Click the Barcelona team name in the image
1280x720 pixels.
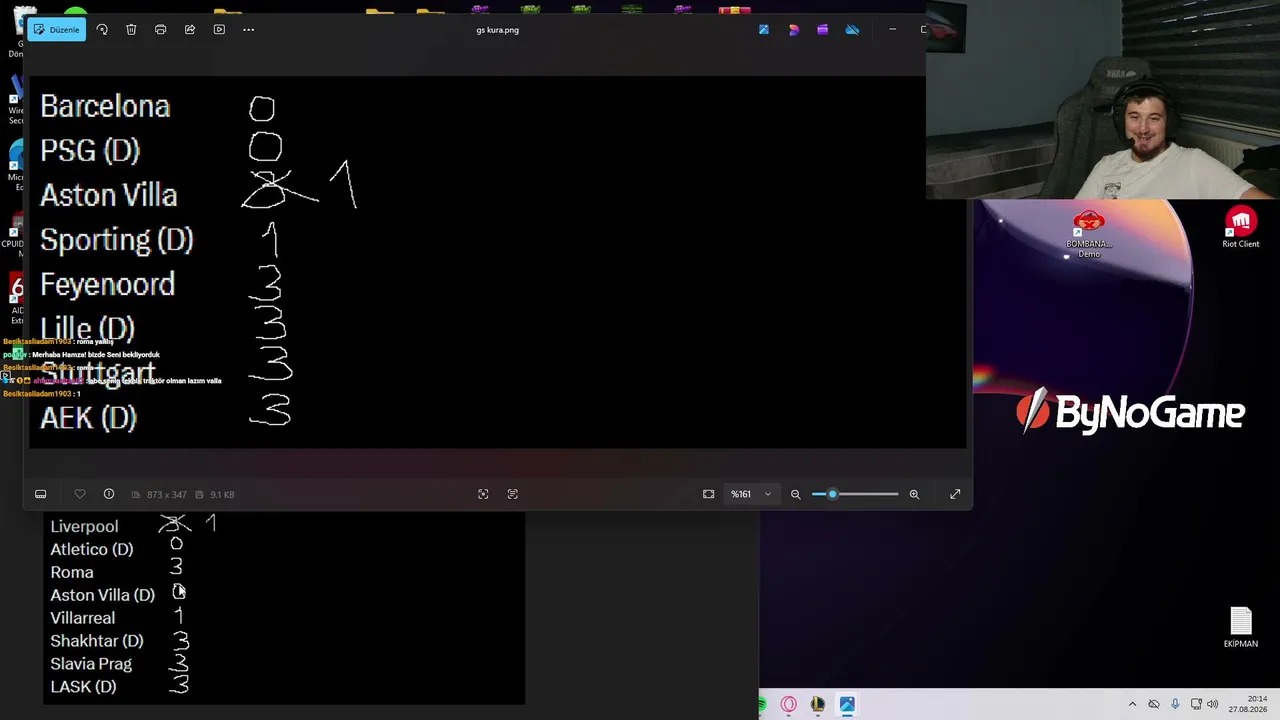[x=105, y=107]
